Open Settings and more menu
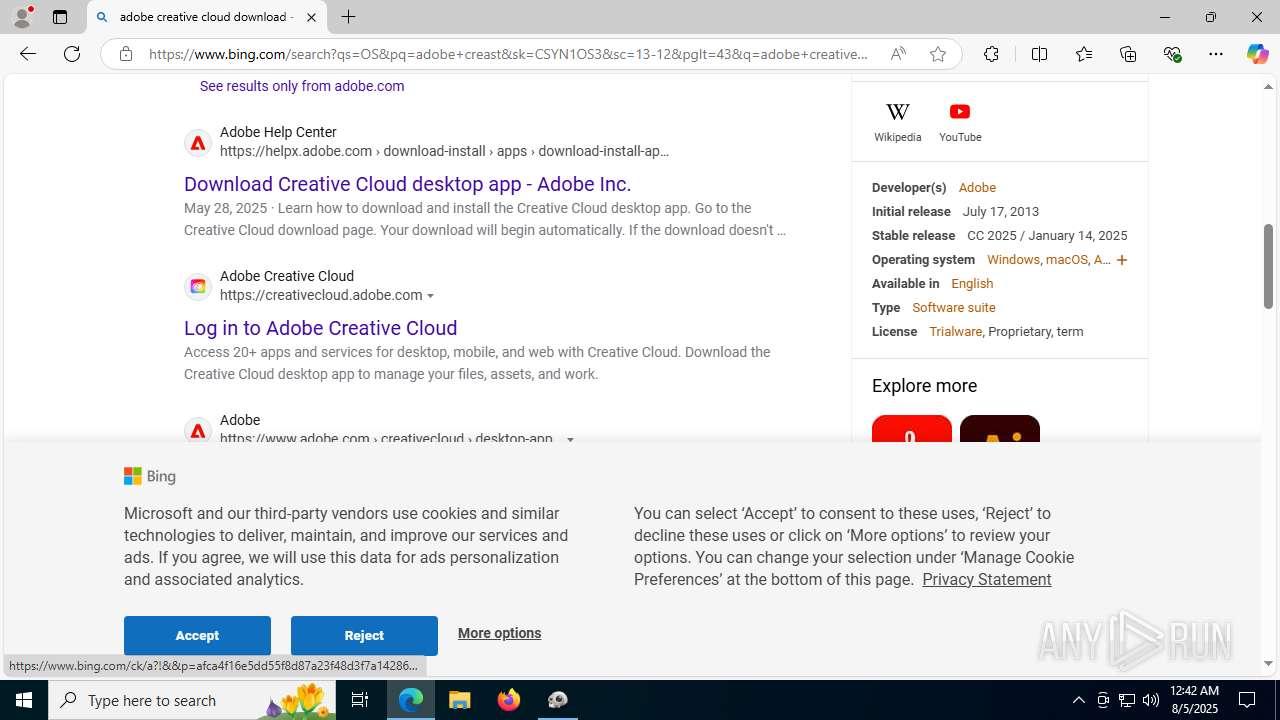The image size is (1280, 720). click(x=1216, y=54)
